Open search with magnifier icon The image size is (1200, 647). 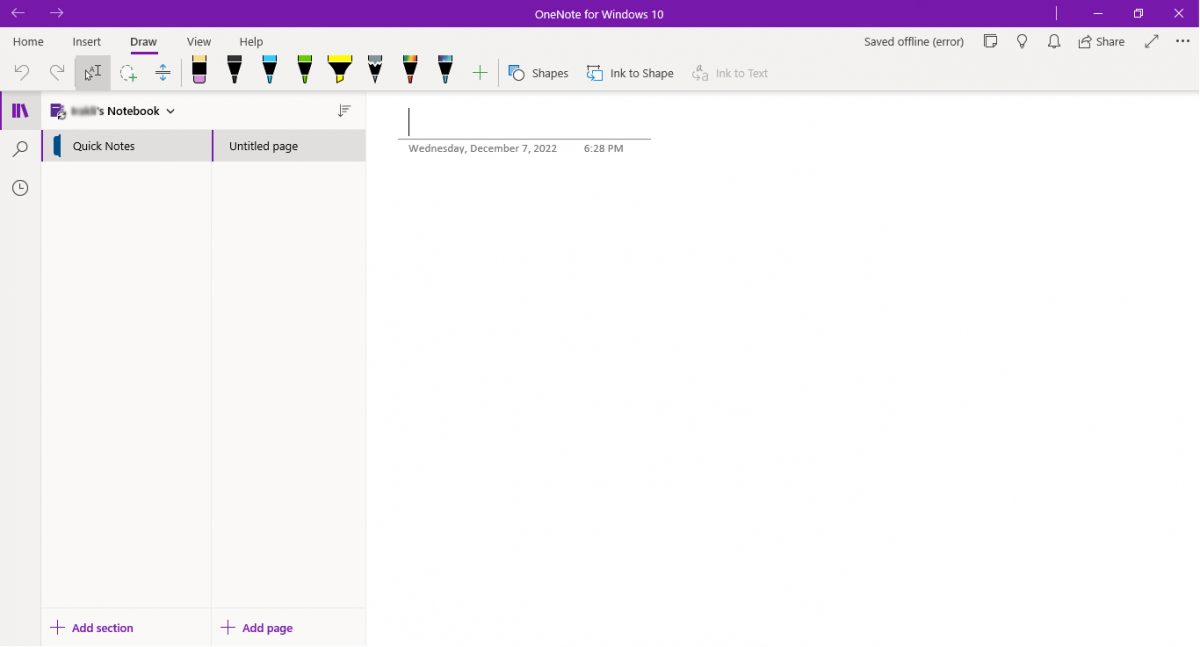[x=20, y=149]
